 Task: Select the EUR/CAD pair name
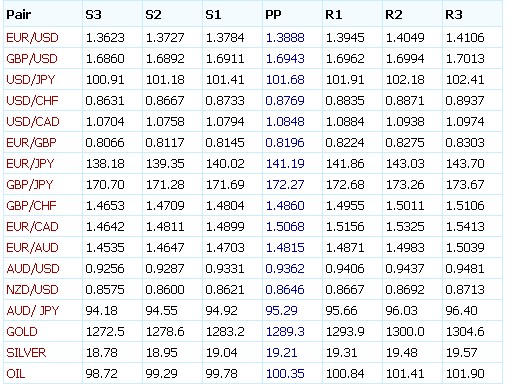(32, 226)
